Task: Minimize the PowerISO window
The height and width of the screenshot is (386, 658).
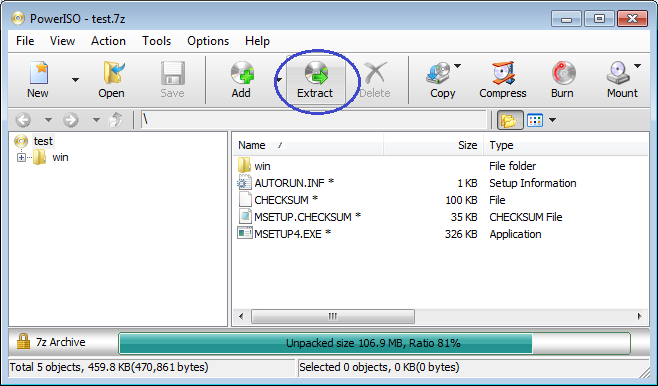Action: pos(566,19)
